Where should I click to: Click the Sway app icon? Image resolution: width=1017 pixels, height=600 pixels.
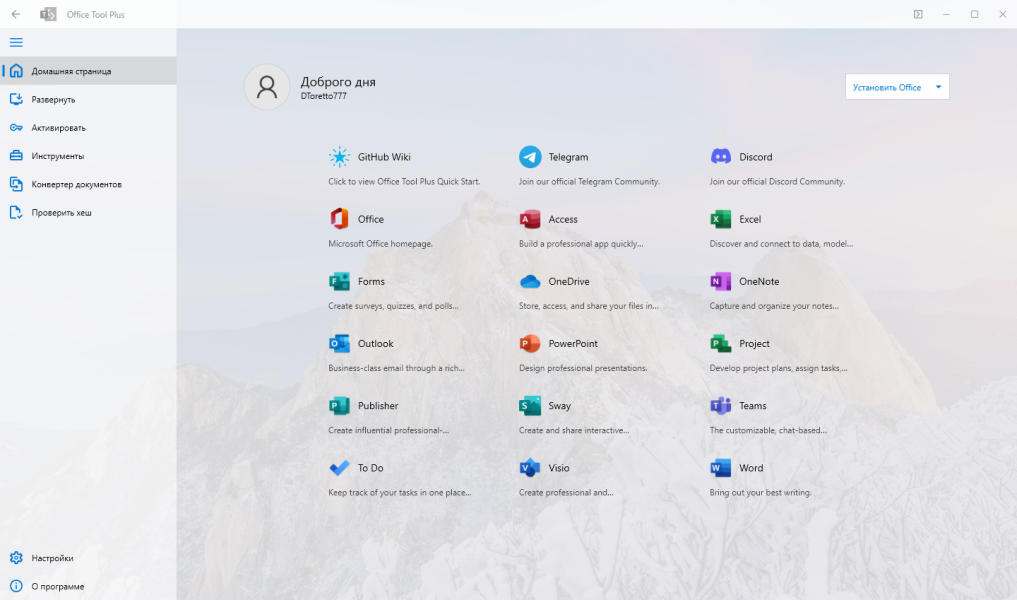(x=530, y=406)
